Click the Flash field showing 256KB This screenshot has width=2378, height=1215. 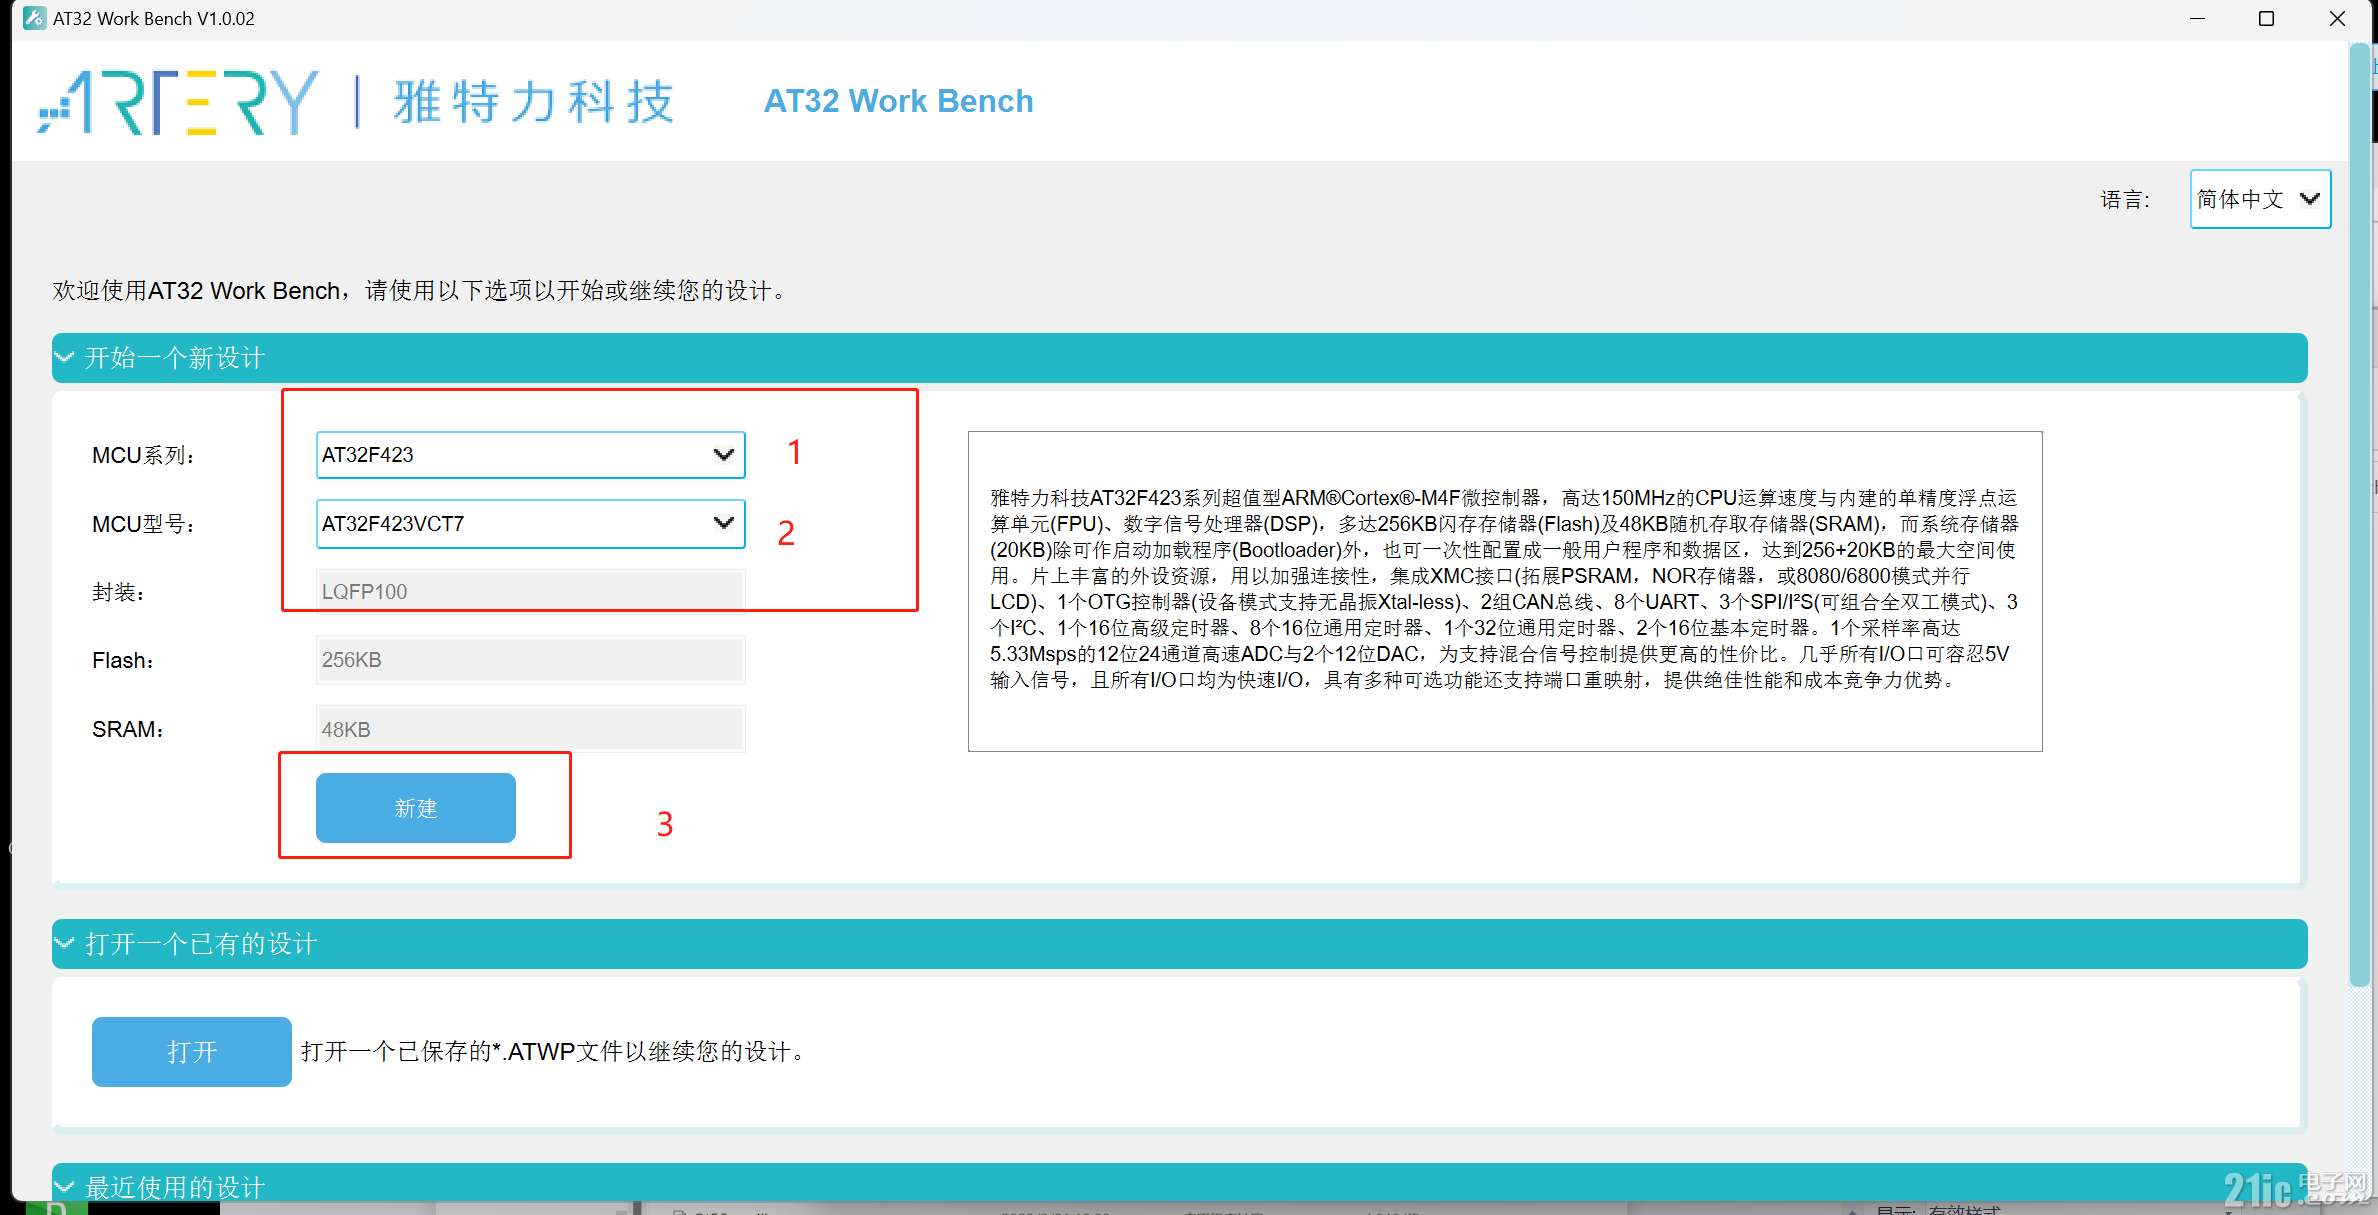[x=530, y=660]
